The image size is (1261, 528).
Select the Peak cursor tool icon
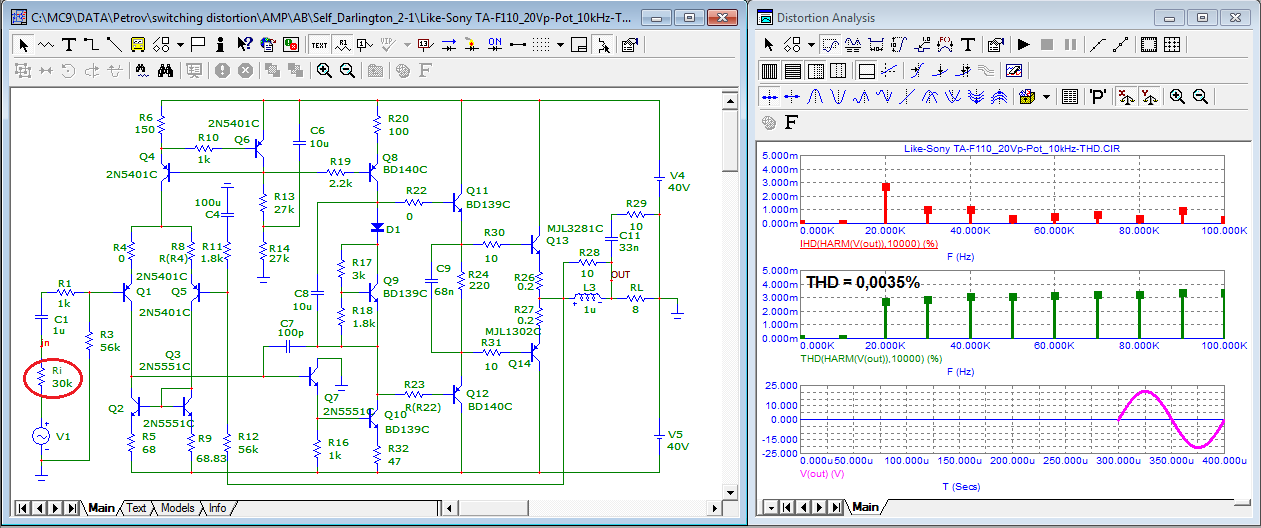pyautogui.click(x=815, y=97)
